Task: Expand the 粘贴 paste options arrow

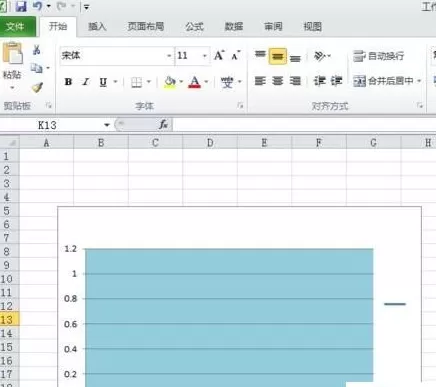Action: (12, 88)
